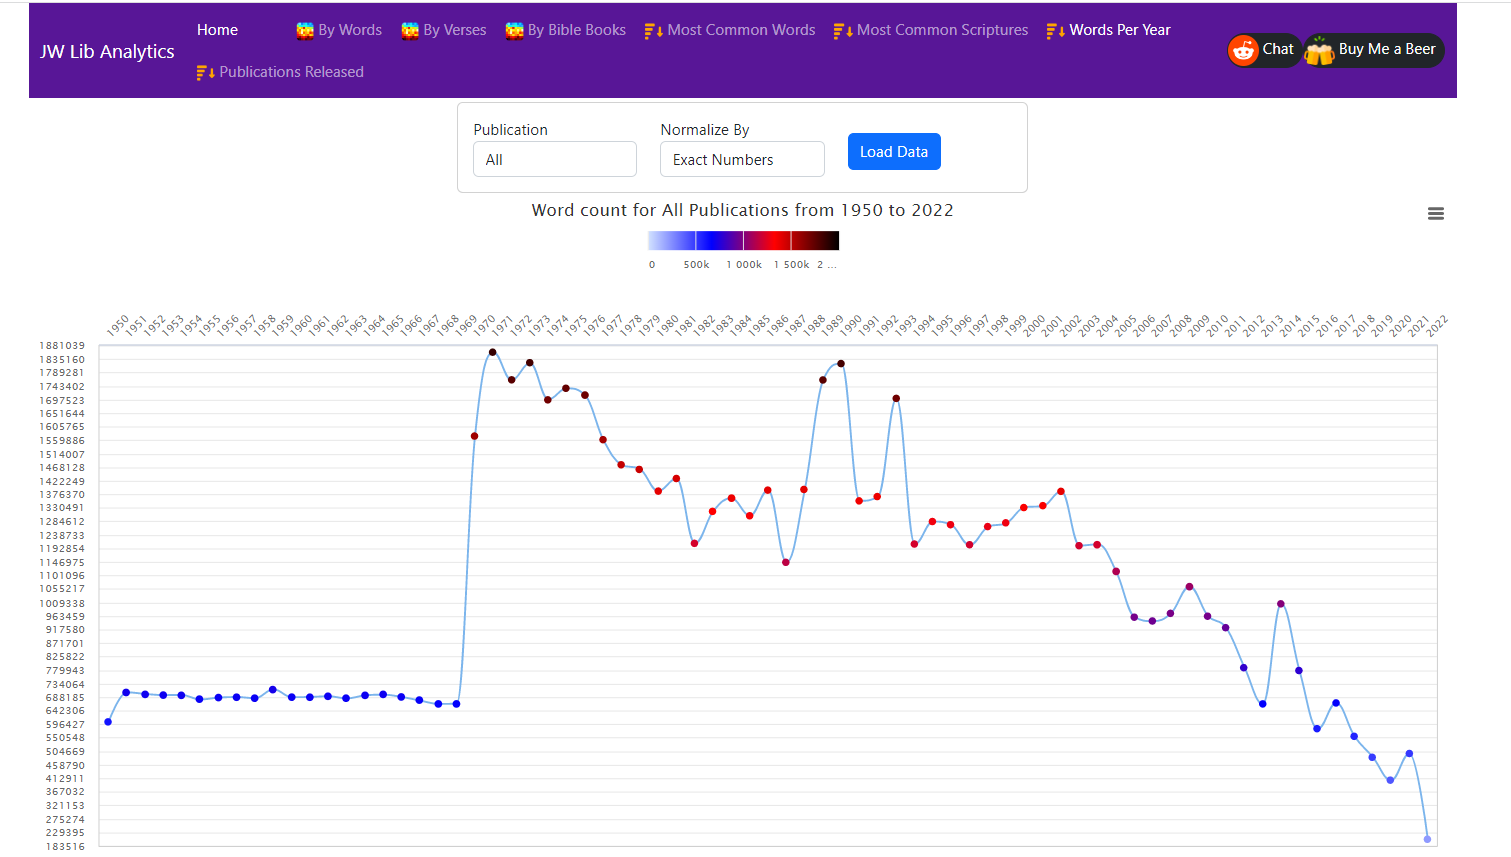Viewport: 1511px width, 857px height.
Task: Go to JW Lib Analytics brand link
Action: (x=107, y=51)
